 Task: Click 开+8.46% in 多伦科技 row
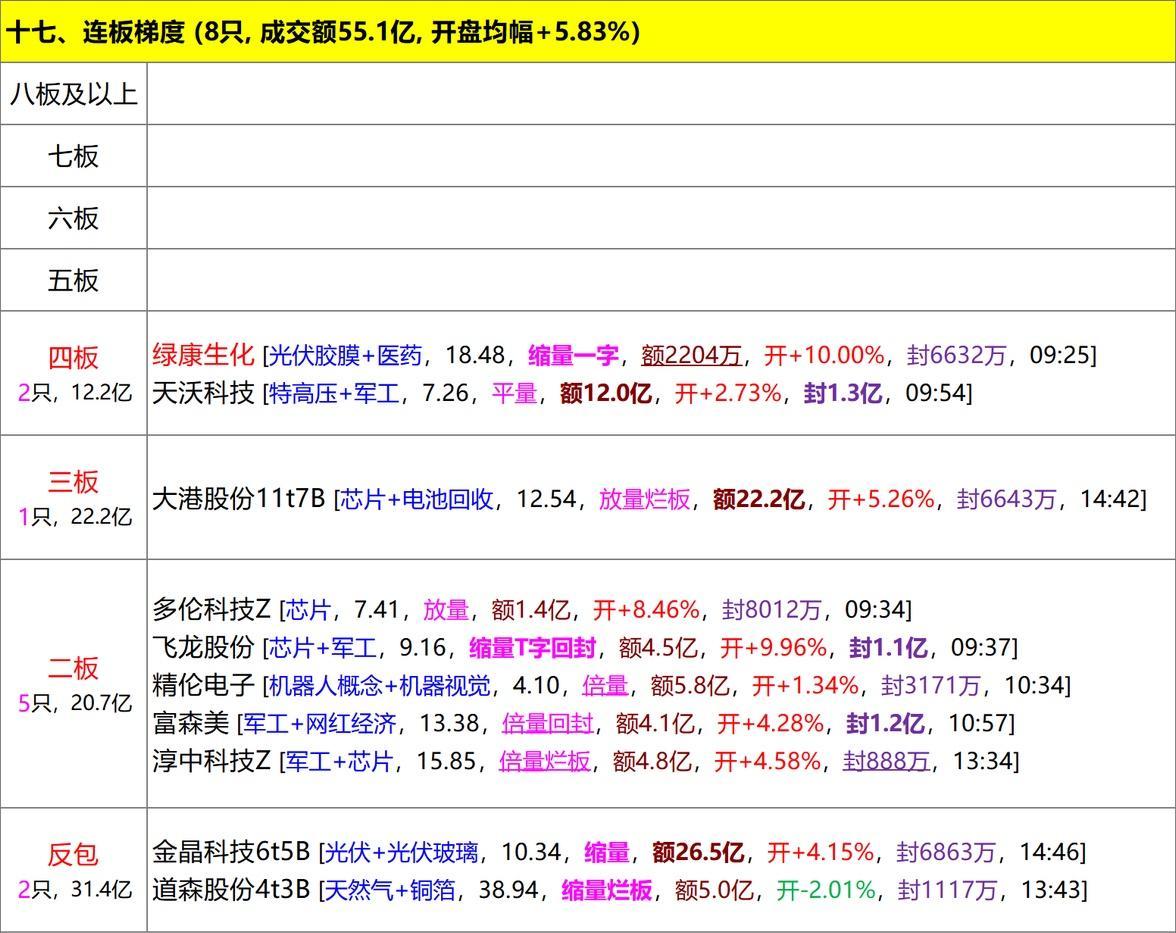[646, 610]
